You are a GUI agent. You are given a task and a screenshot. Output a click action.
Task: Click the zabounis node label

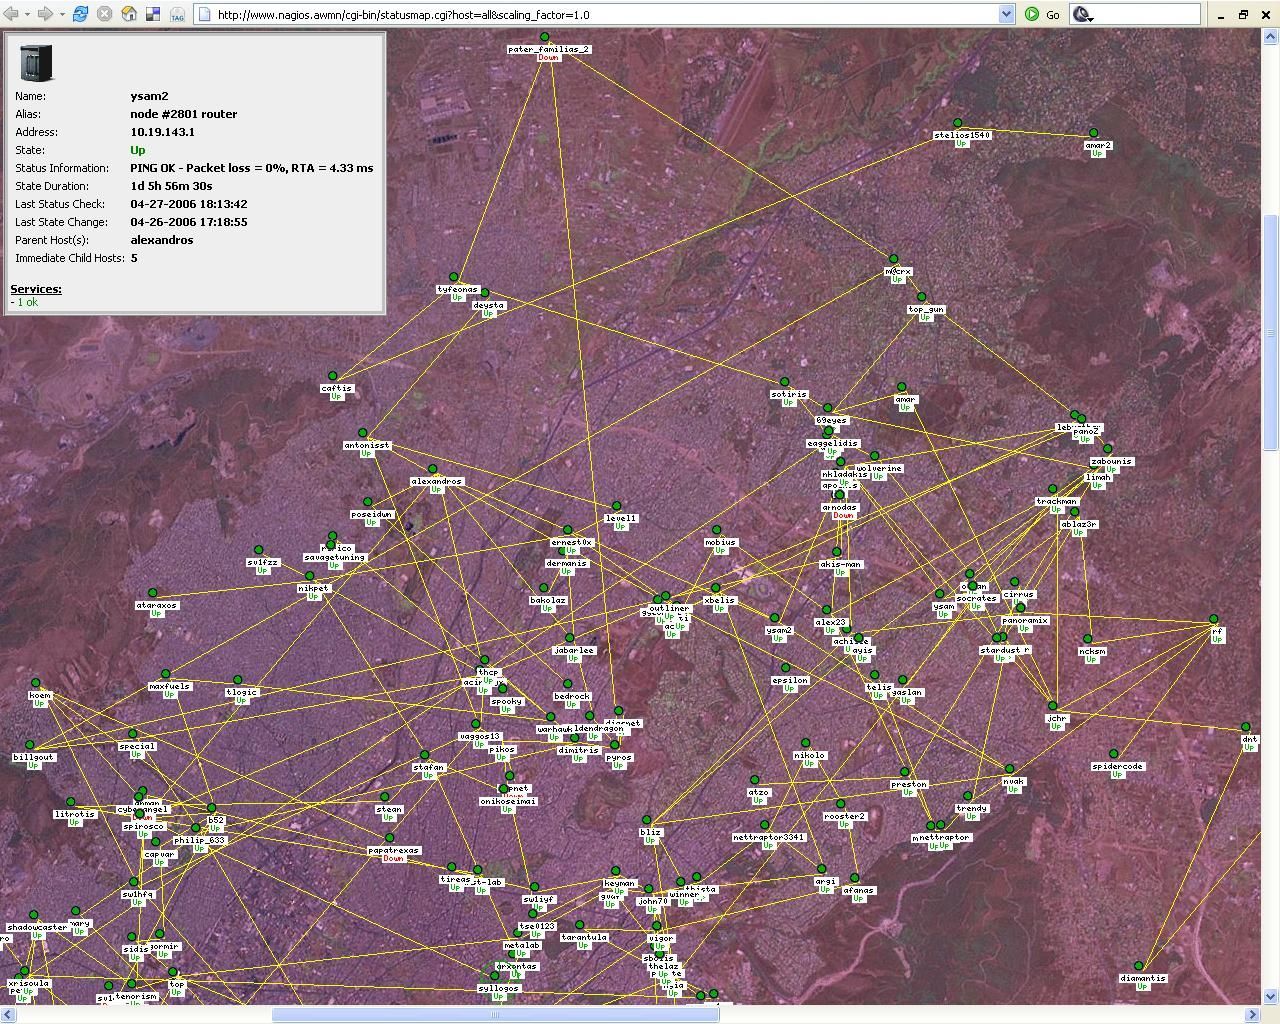coord(1112,461)
